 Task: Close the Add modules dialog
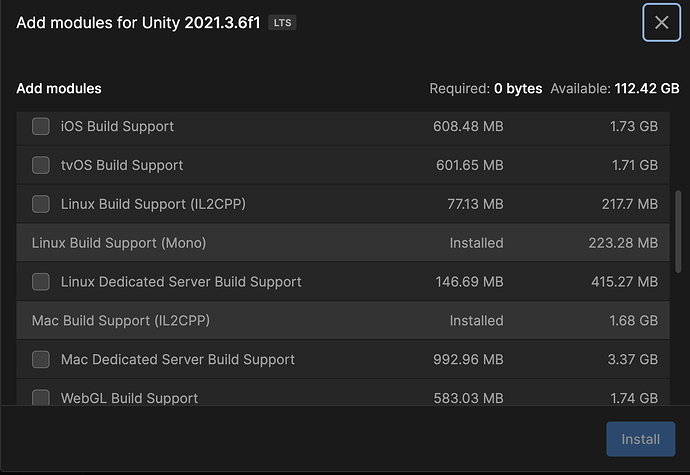(x=661, y=22)
